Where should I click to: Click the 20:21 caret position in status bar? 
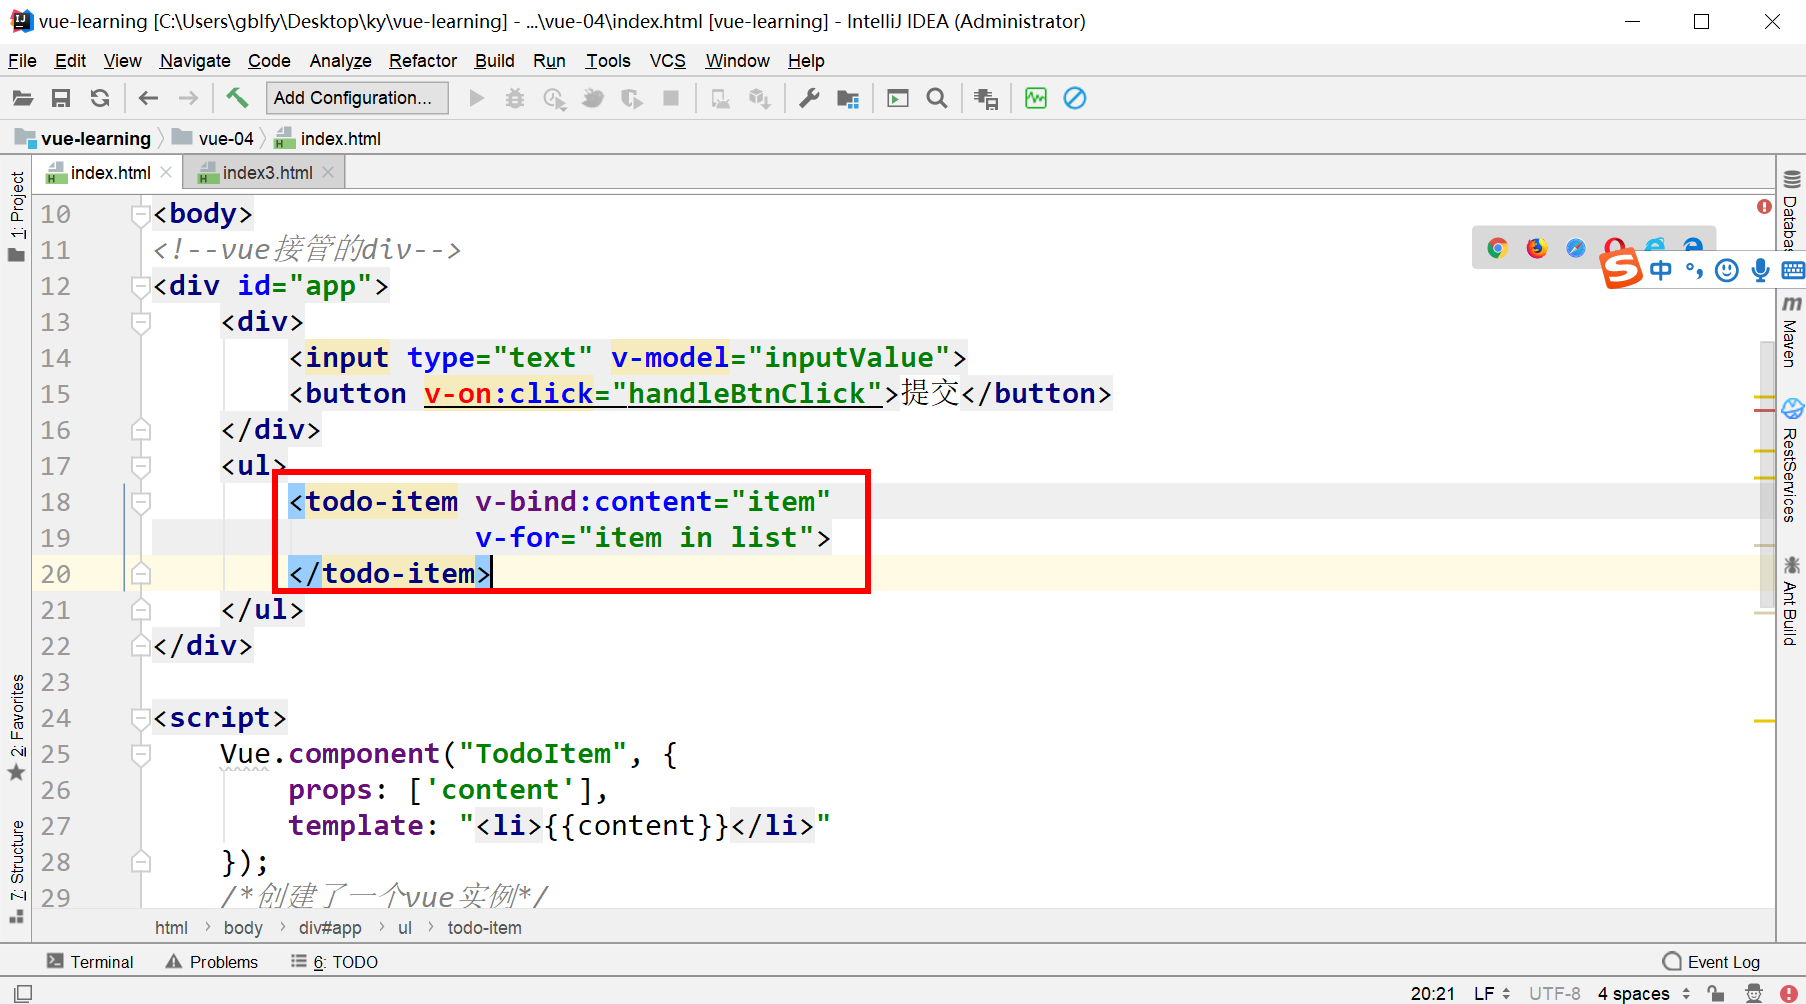point(1432,993)
